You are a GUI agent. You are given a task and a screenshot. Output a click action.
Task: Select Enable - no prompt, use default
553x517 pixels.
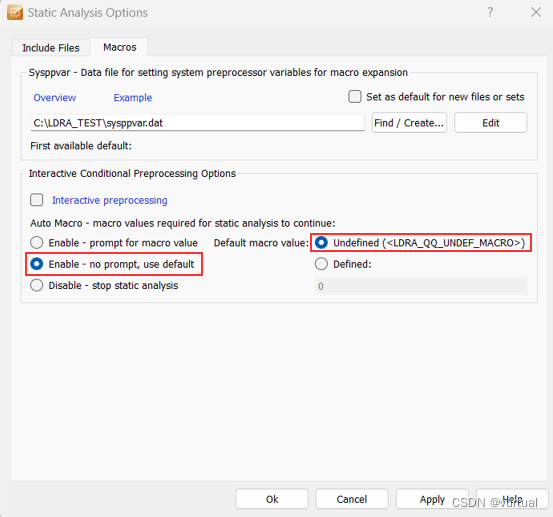pos(37,264)
